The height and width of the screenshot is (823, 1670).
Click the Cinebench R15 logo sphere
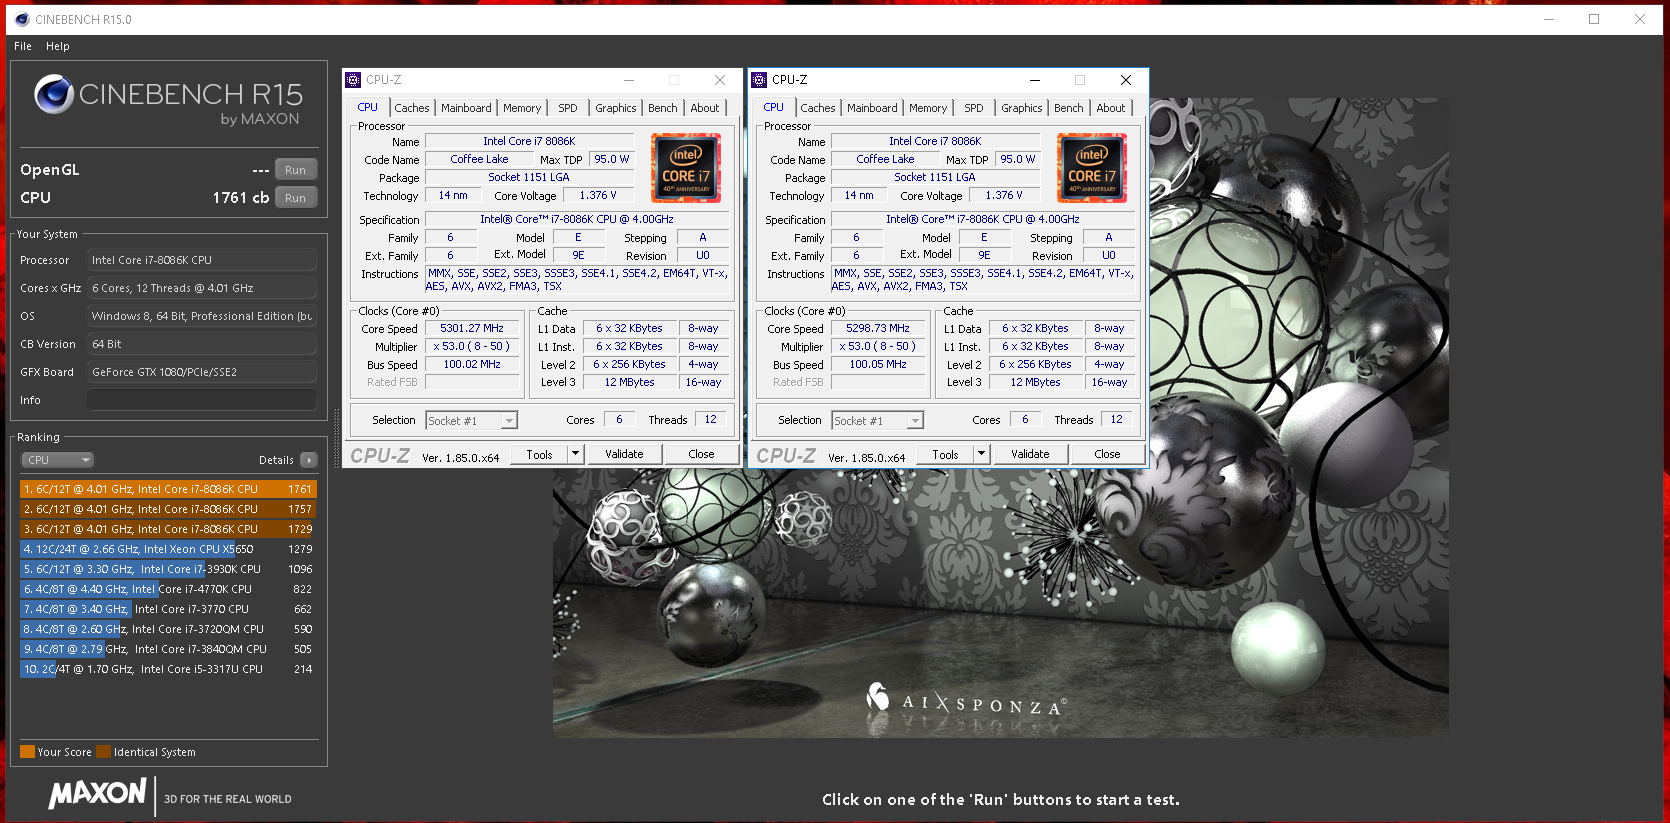[x=54, y=95]
